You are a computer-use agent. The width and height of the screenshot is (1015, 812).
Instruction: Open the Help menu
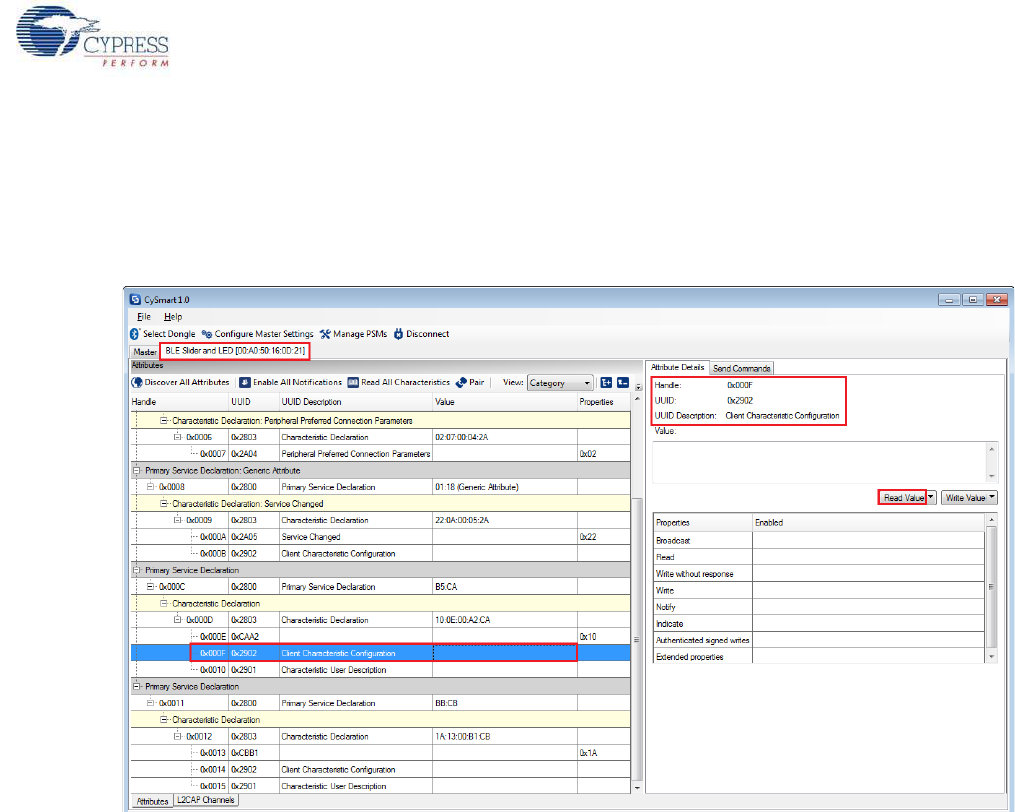(173, 317)
